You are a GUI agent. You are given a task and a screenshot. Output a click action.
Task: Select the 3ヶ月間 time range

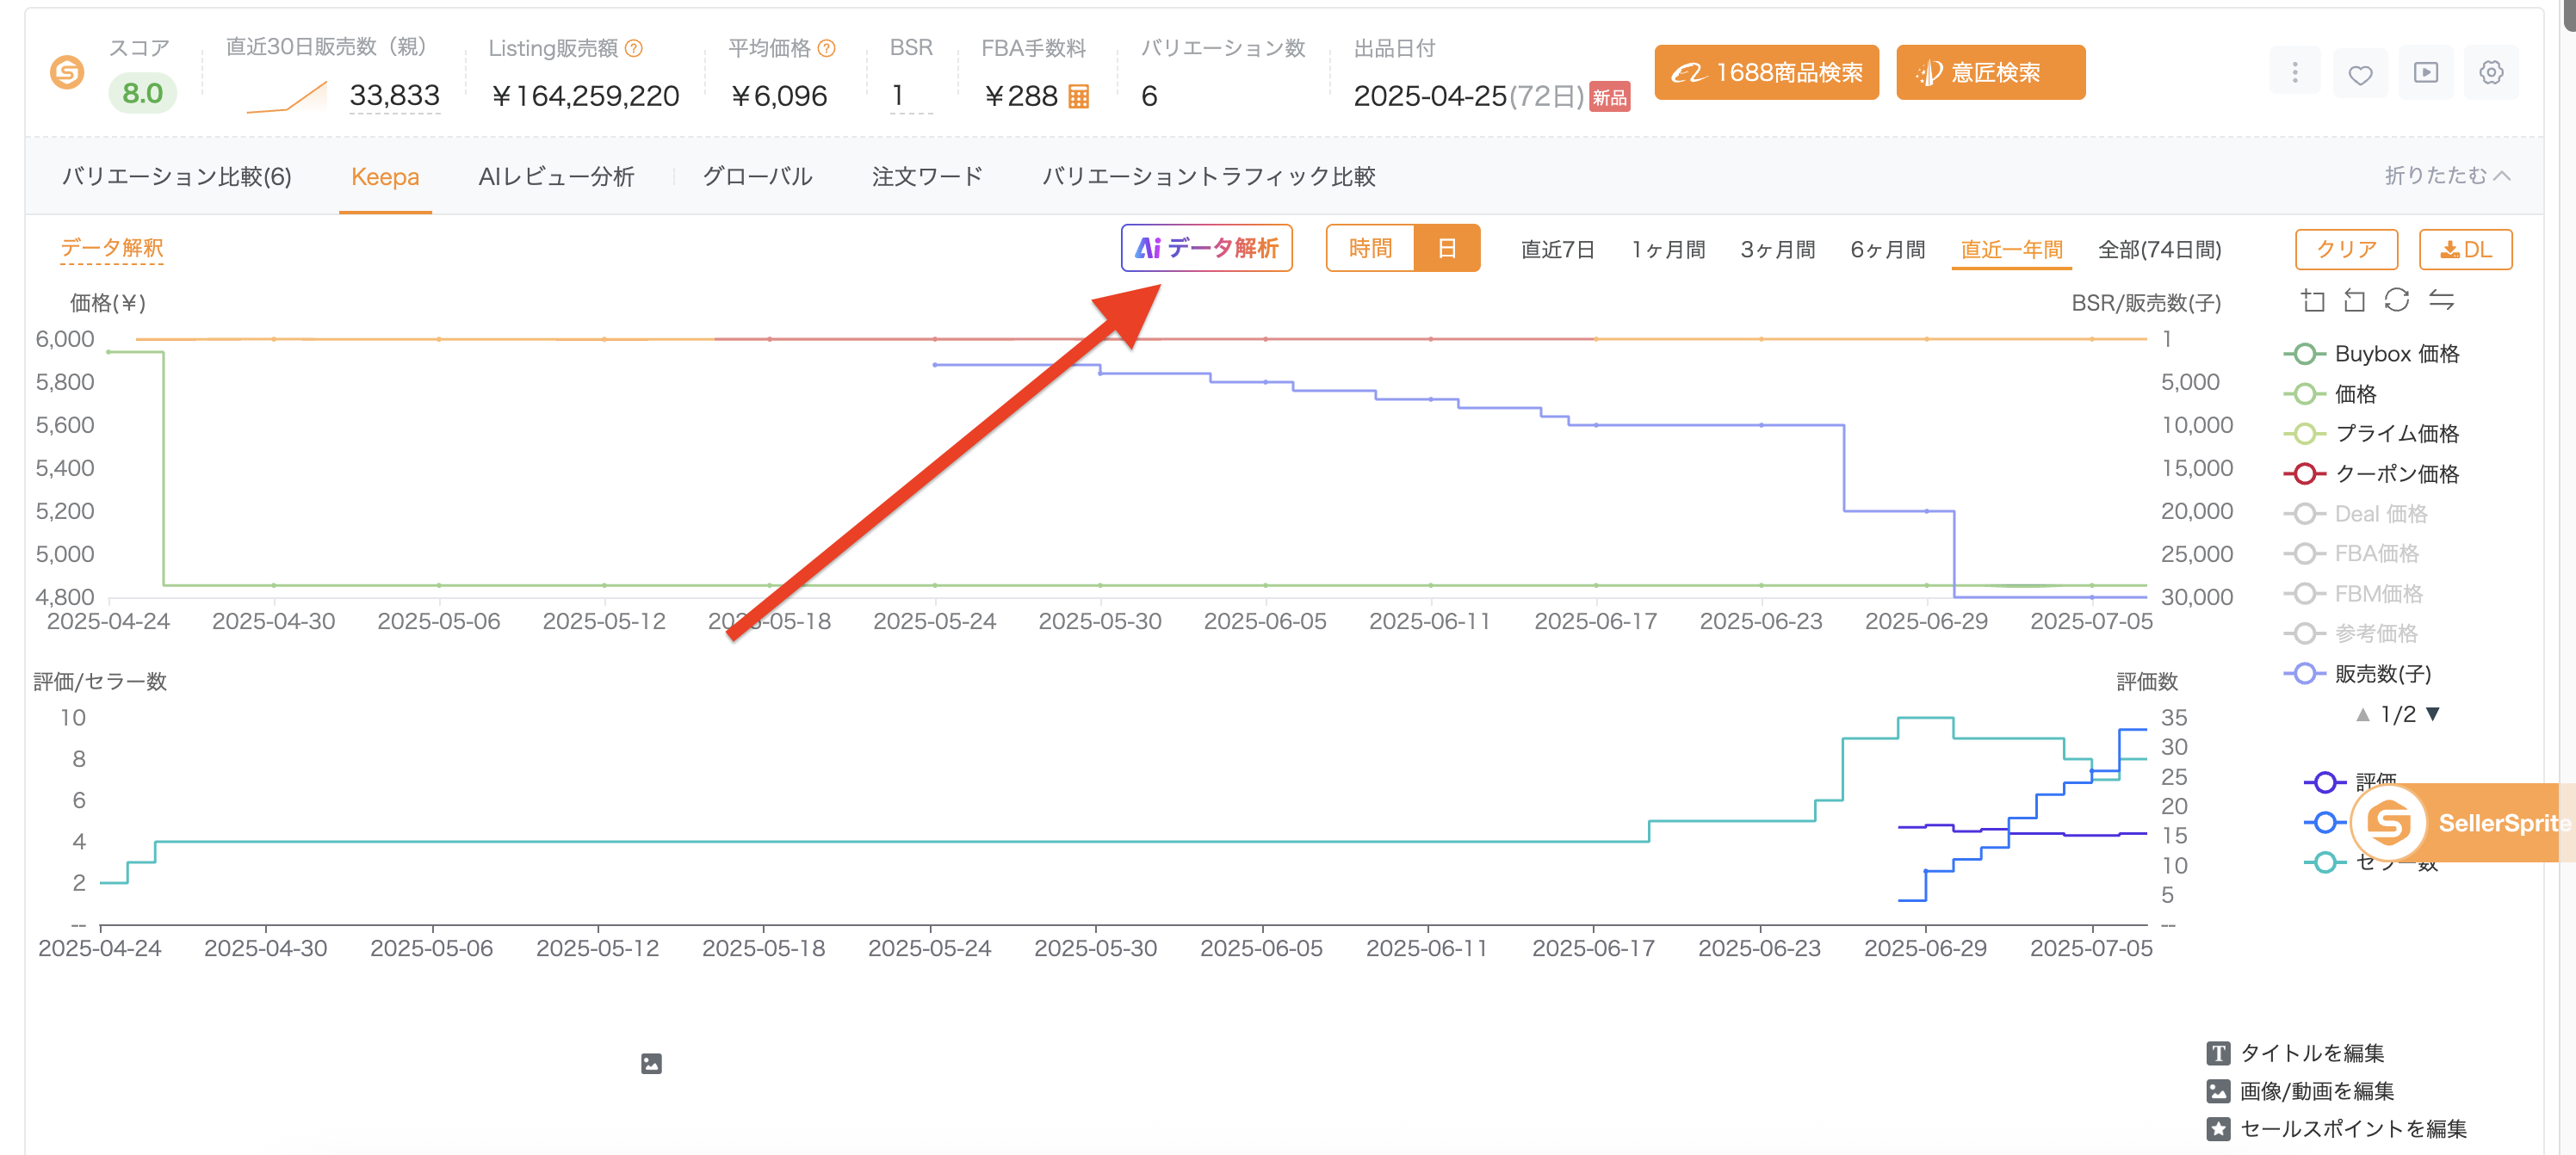coord(1778,250)
